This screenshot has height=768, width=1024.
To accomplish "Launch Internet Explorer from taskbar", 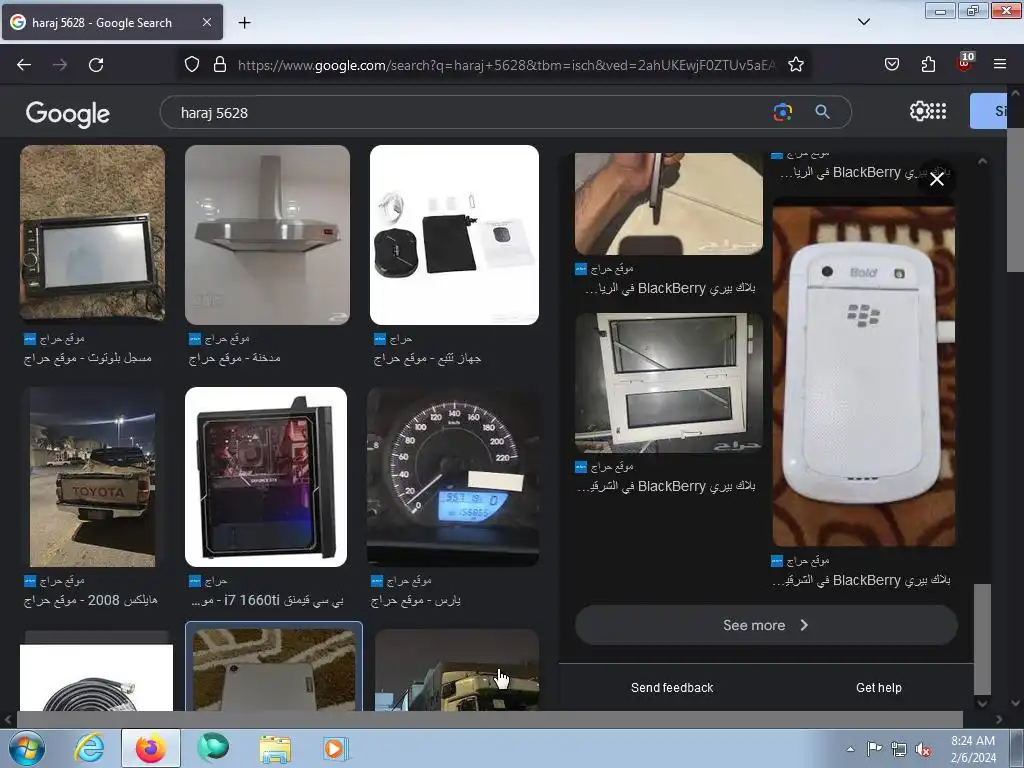I will pyautogui.click(x=89, y=748).
